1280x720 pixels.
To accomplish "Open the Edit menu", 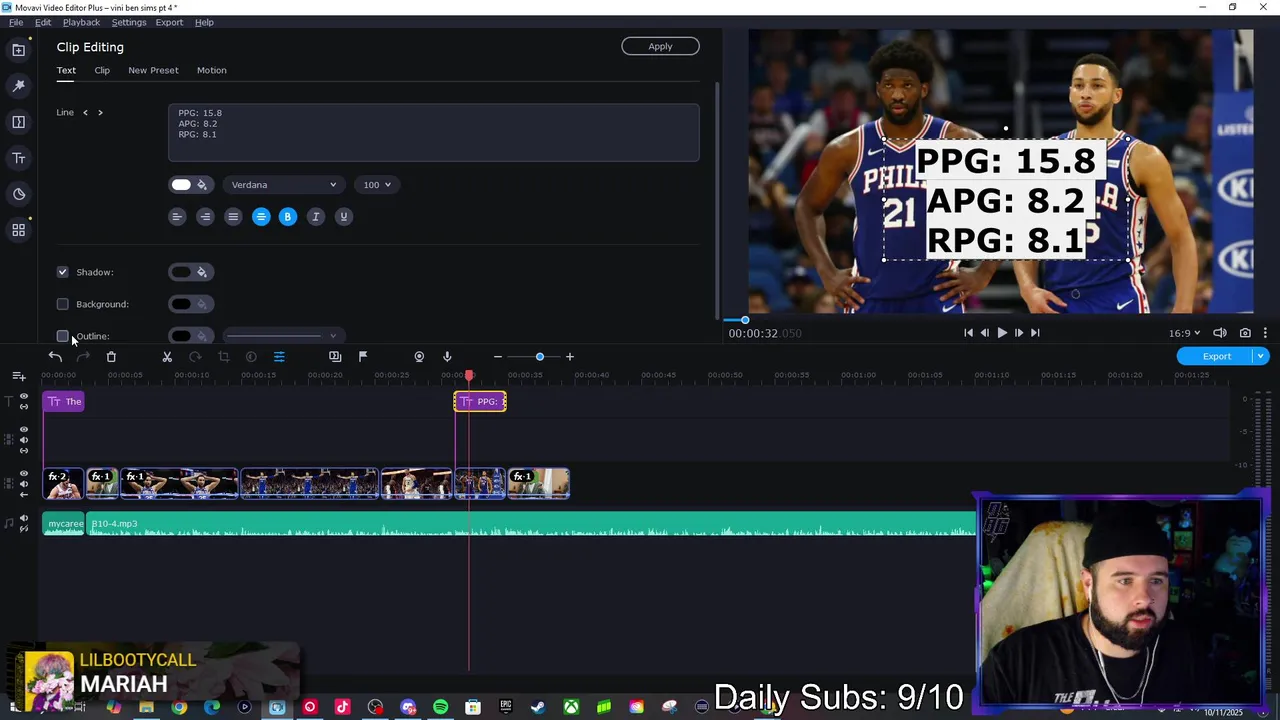I will pyautogui.click(x=43, y=22).
